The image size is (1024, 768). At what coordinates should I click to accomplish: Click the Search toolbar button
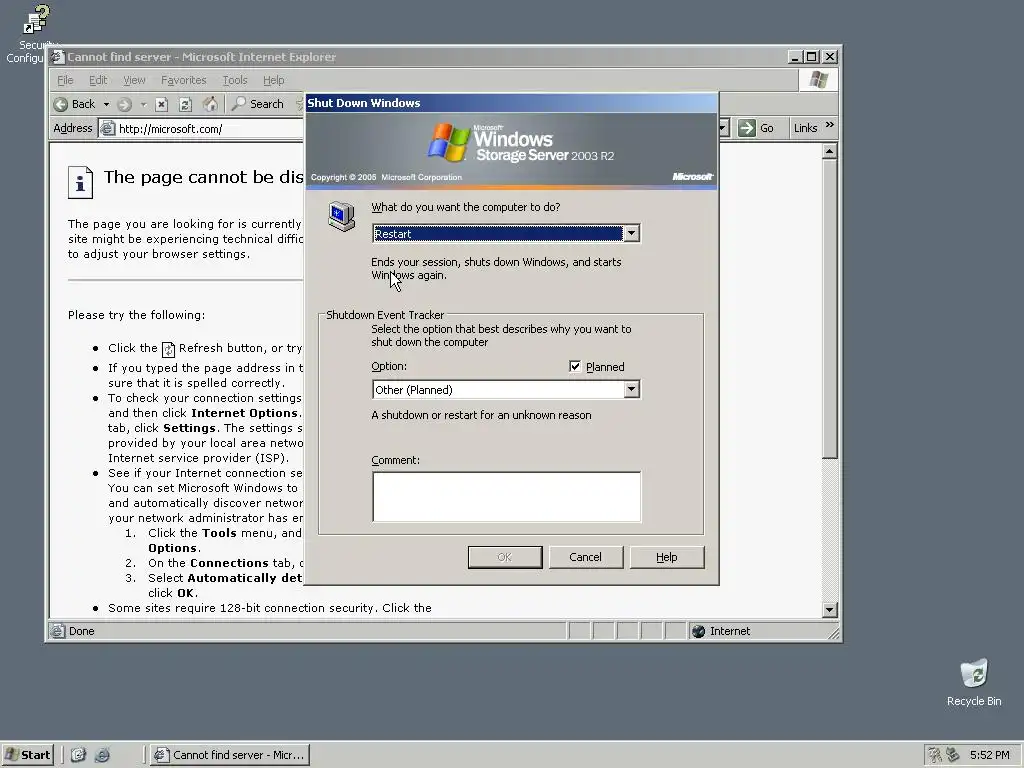[259, 104]
